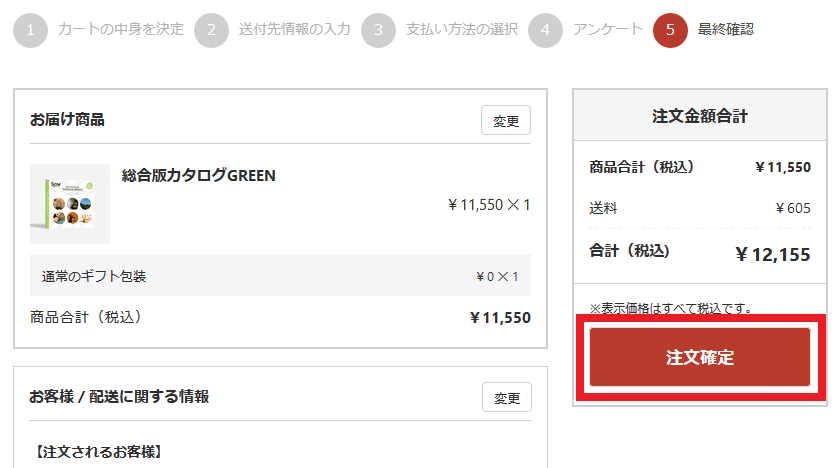Select the アンケート step label
This screenshot has width=839, height=468.
[x=607, y=29]
